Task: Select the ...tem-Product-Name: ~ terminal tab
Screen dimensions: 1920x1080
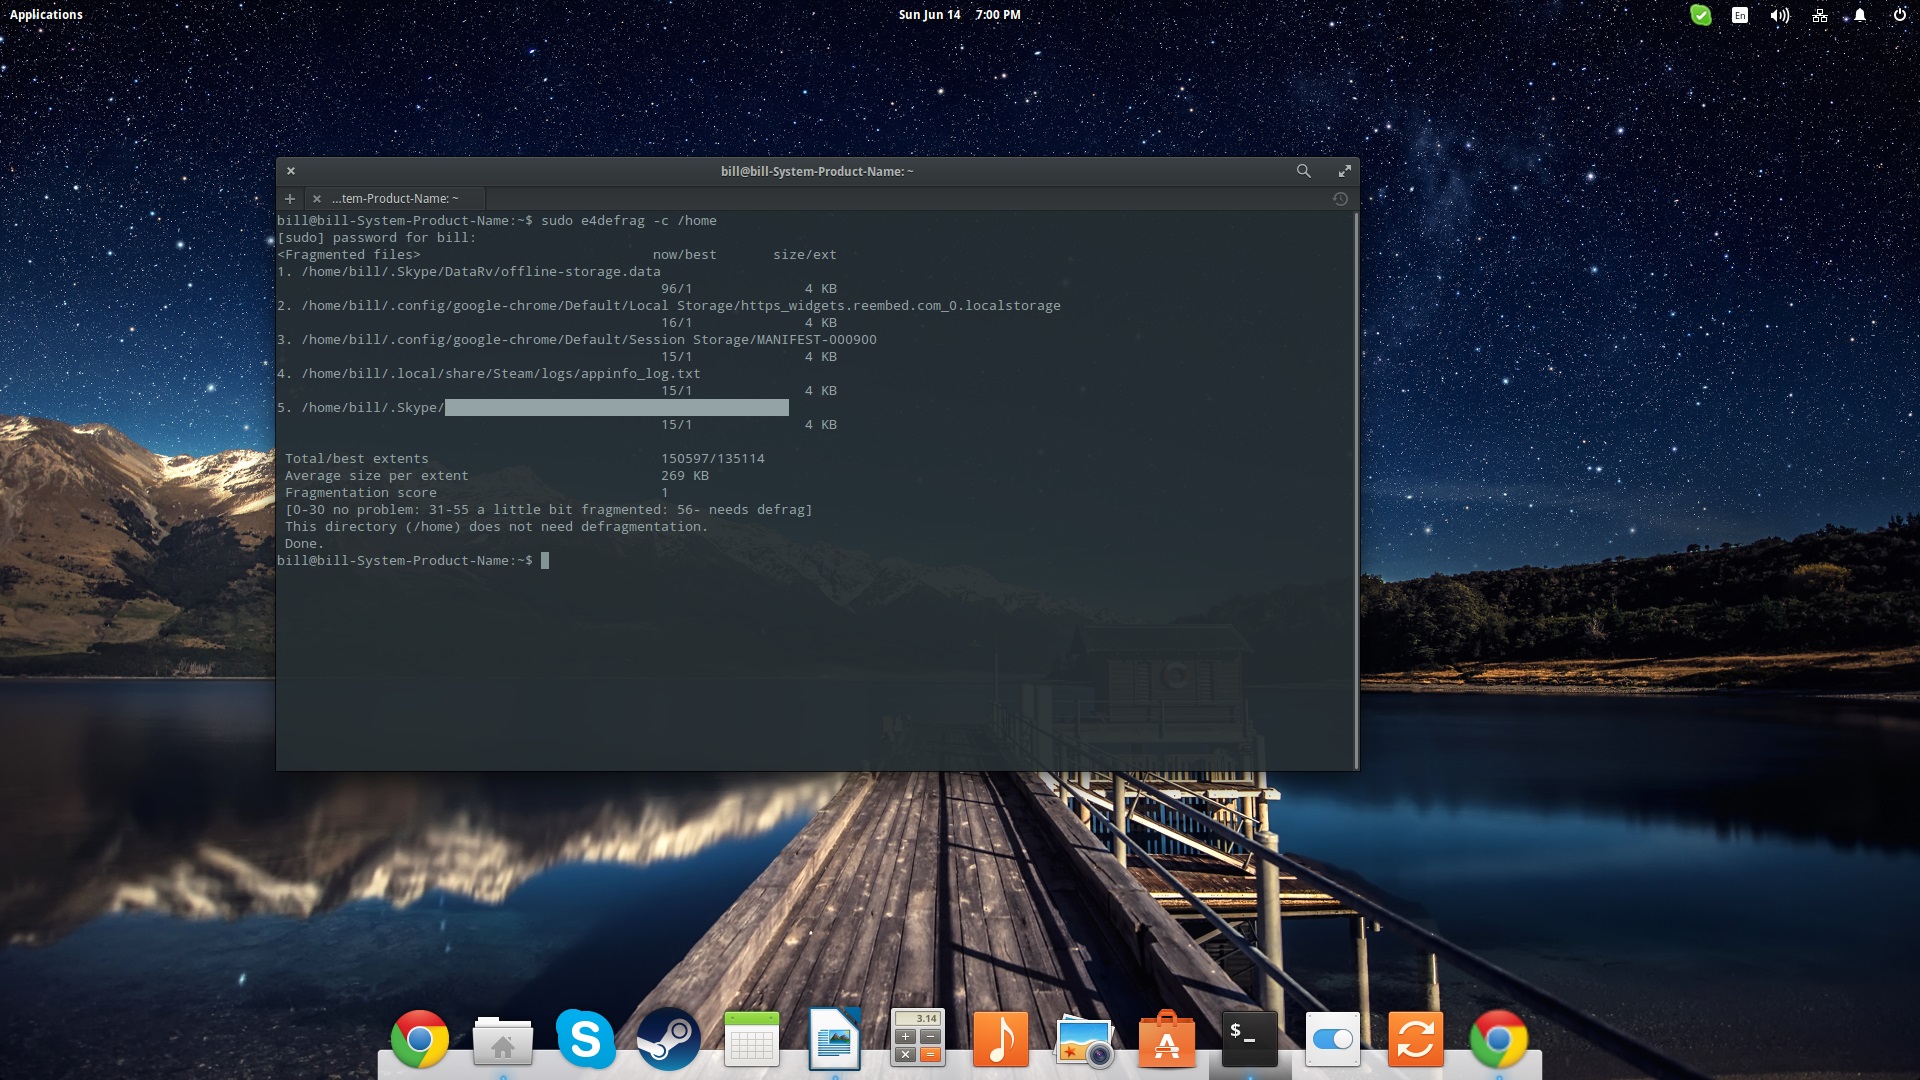Action: point(395,198)
